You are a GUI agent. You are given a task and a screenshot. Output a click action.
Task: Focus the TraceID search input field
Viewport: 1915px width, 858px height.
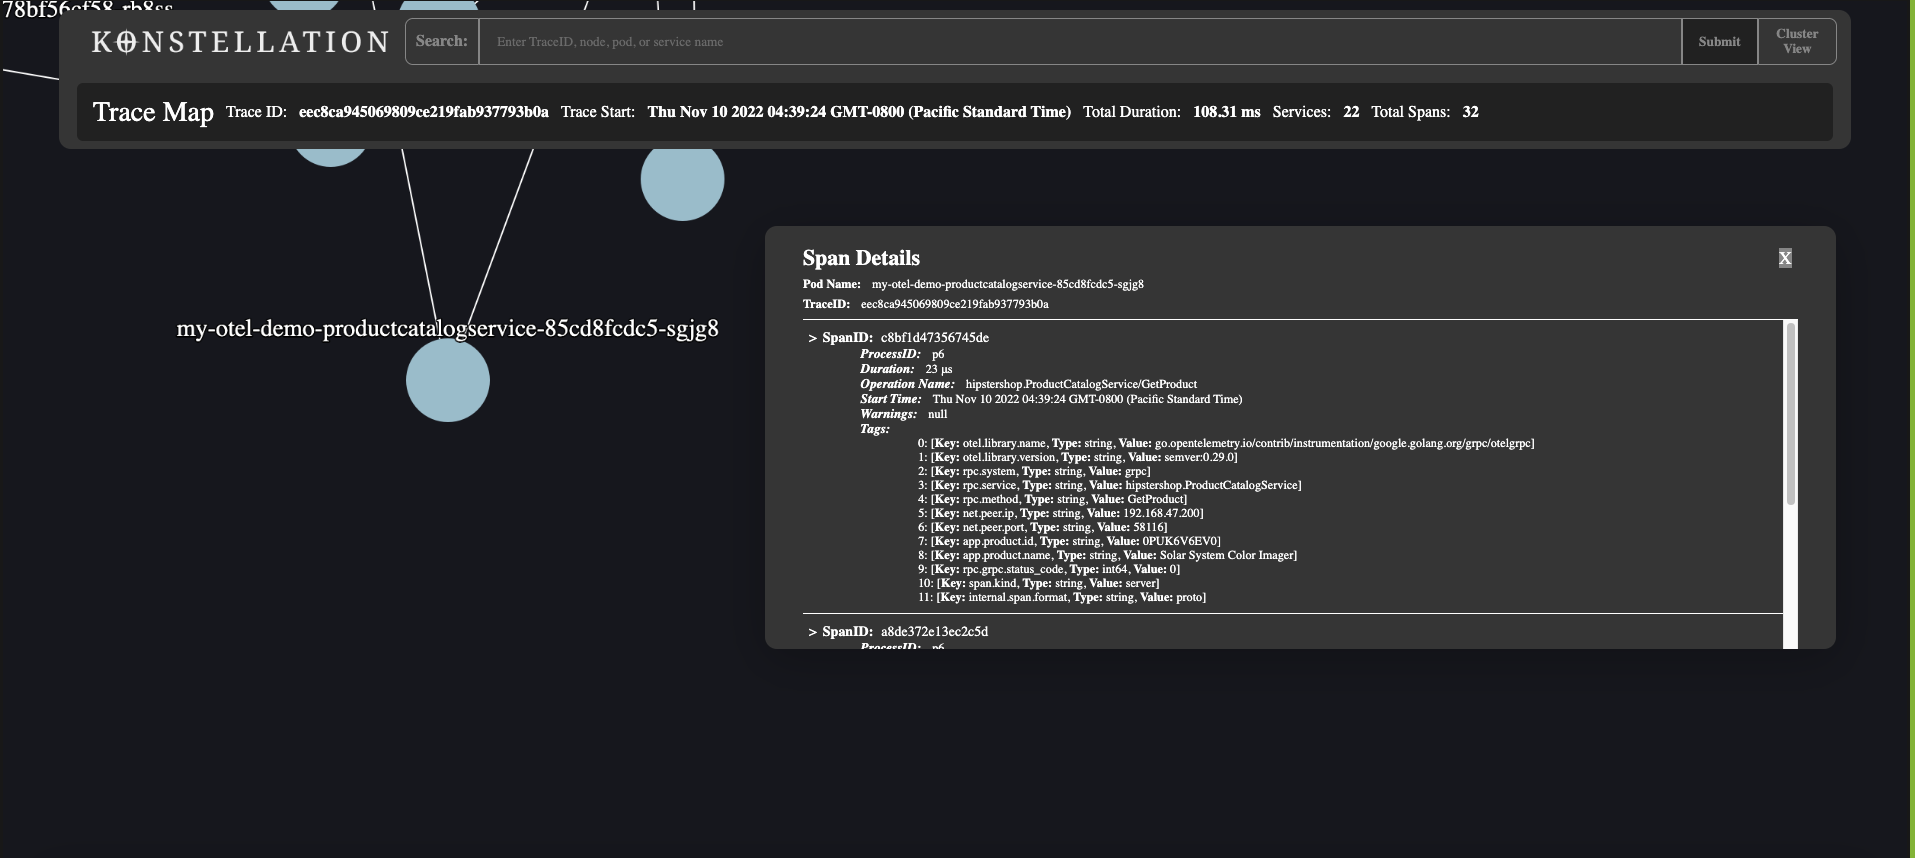(x=1080, y=42)
